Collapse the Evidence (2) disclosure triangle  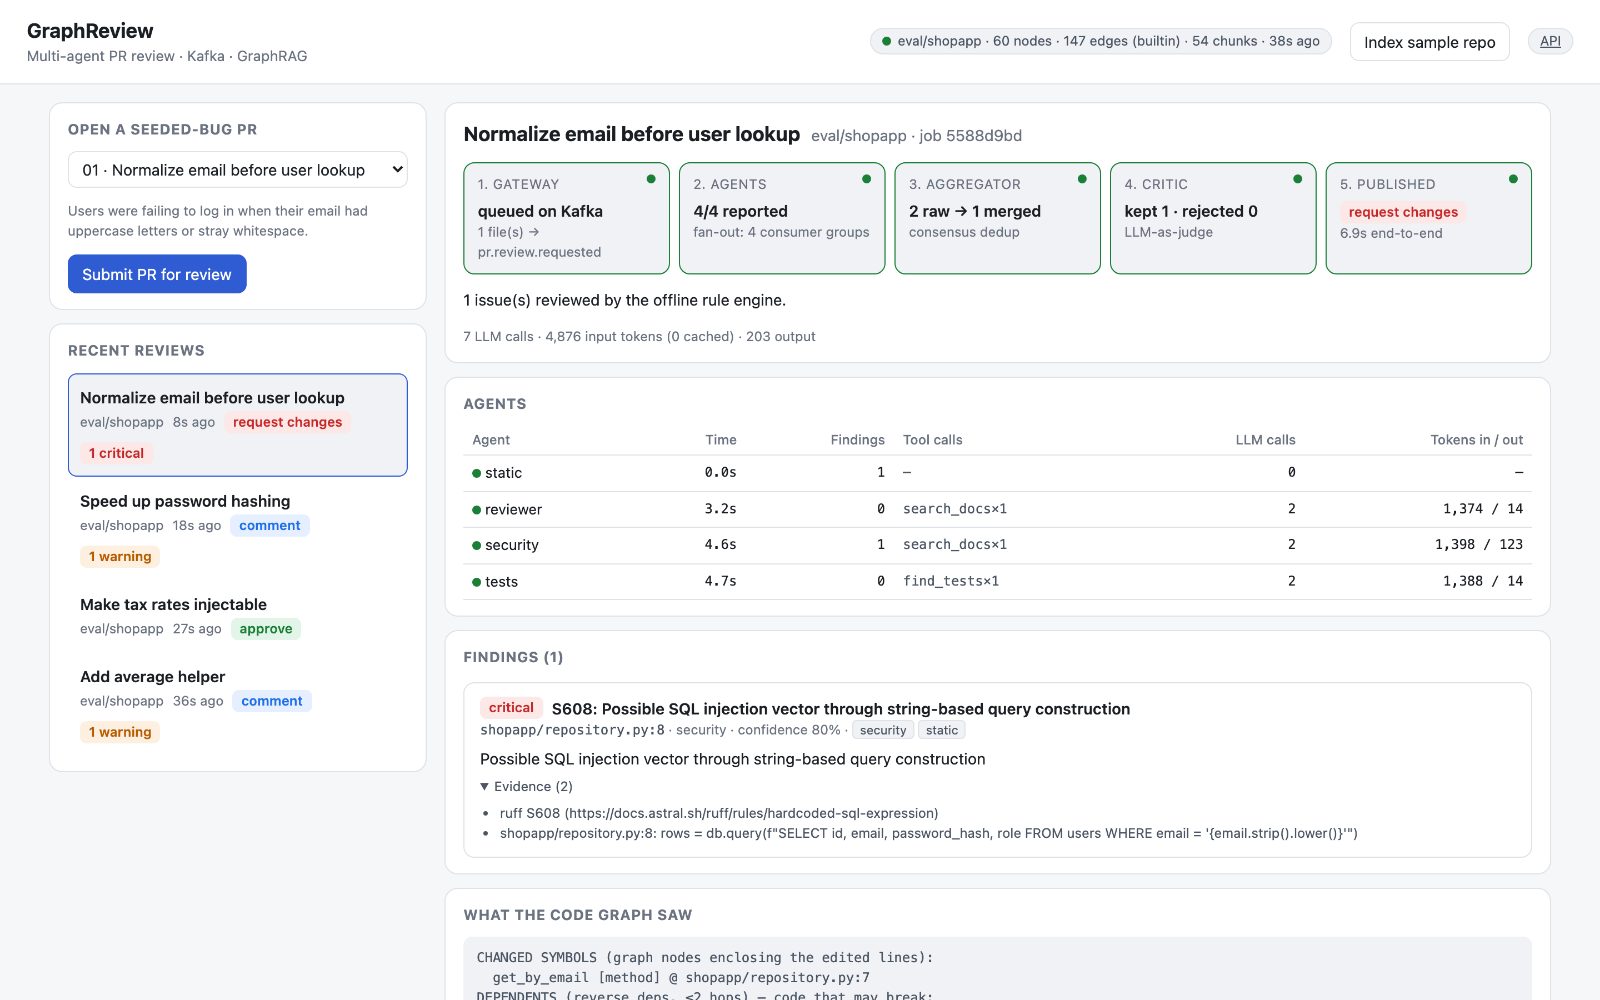click(x=485, y=787)
